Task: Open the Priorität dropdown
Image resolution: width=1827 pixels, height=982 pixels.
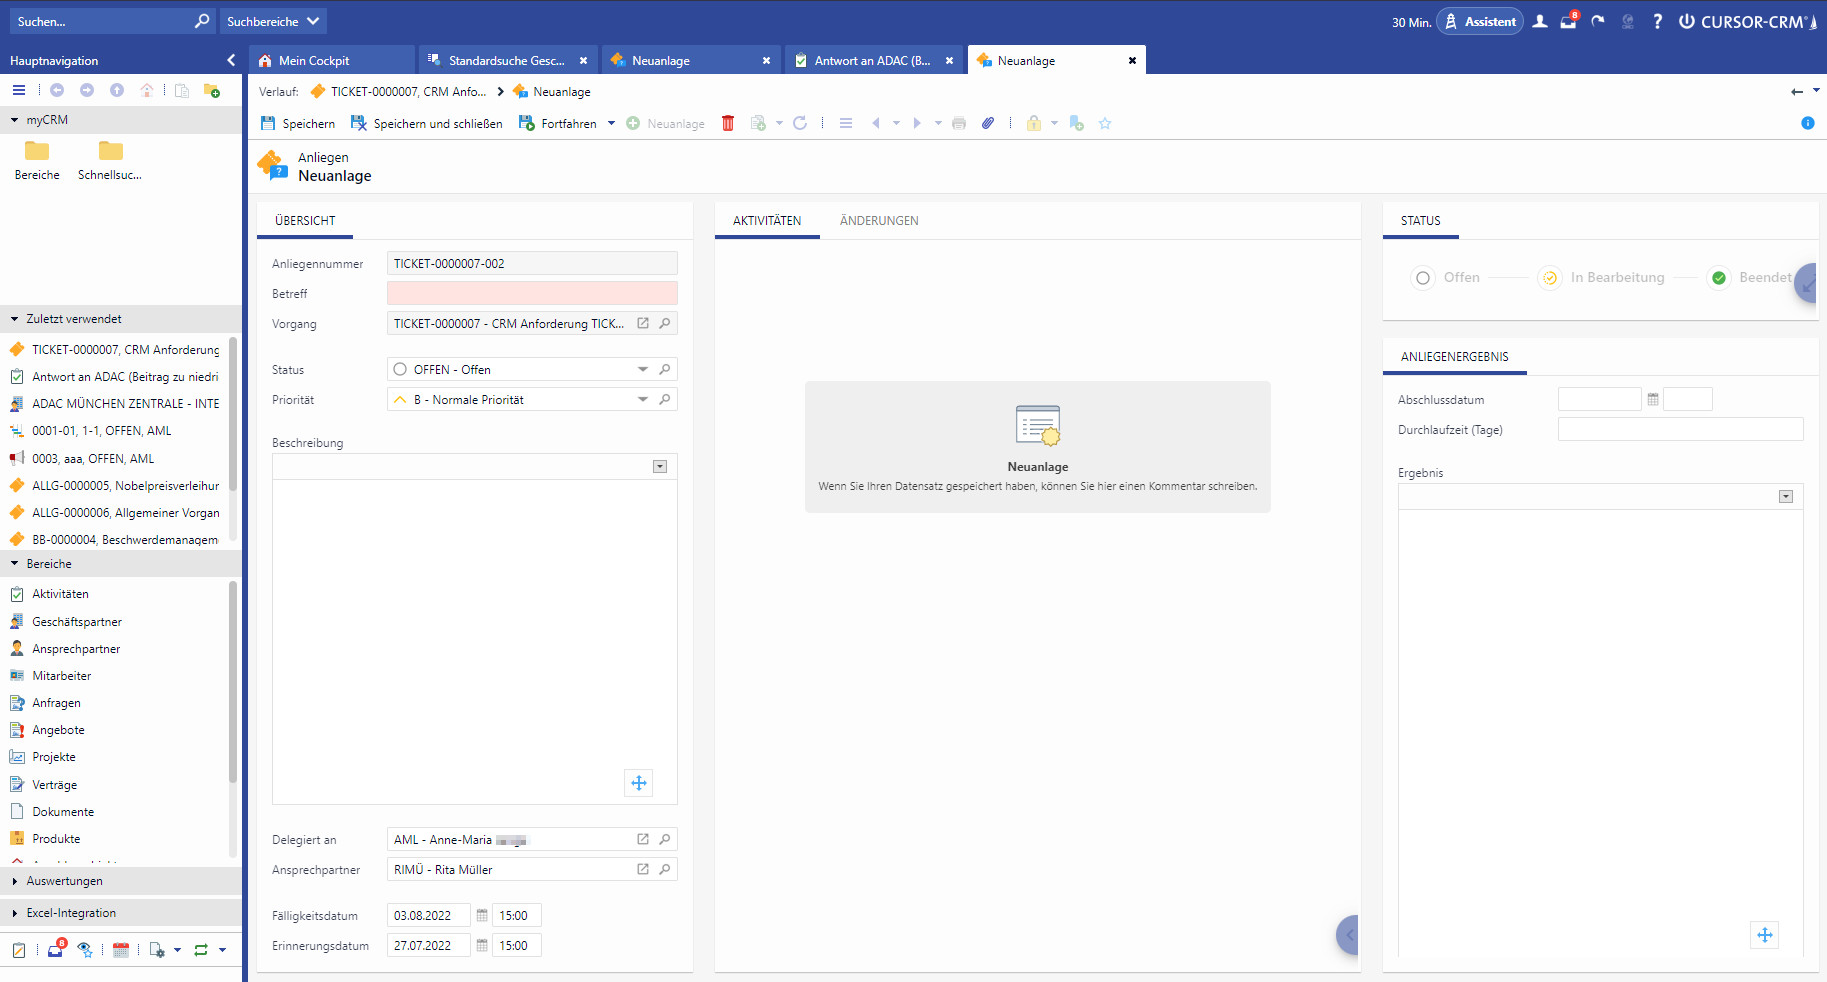Action: point(642,399)
